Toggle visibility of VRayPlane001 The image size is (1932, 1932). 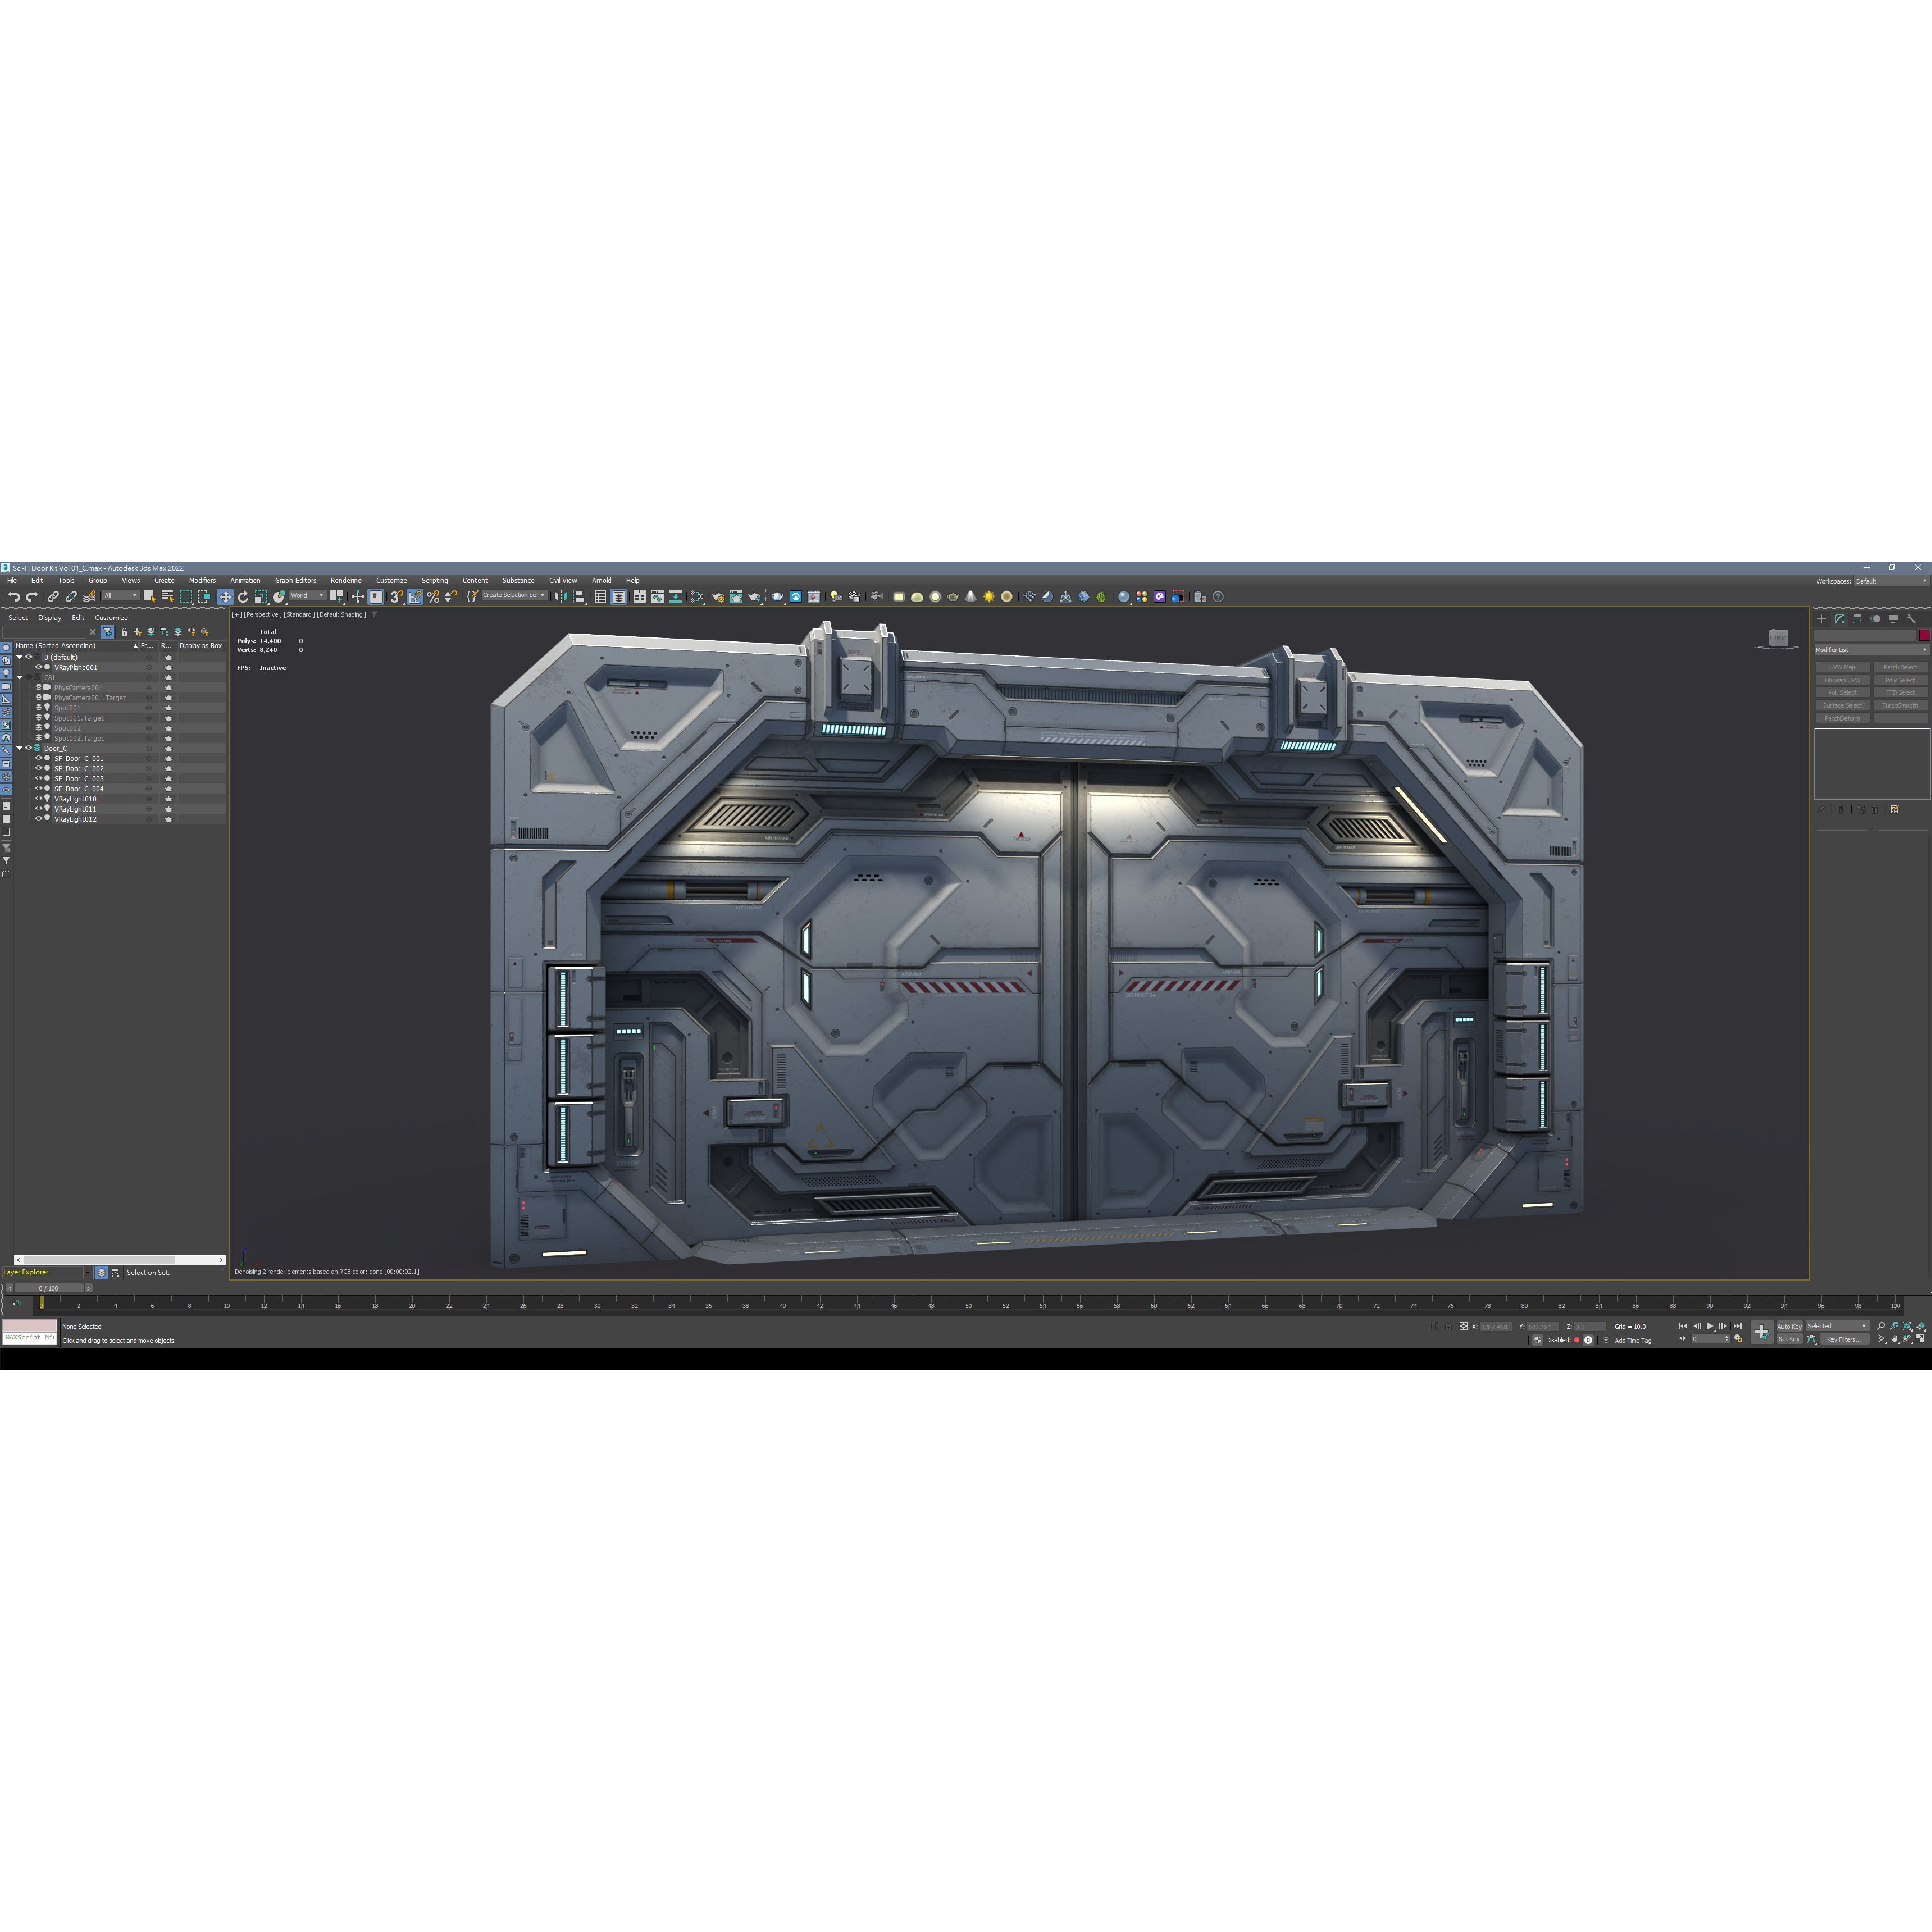39,668
